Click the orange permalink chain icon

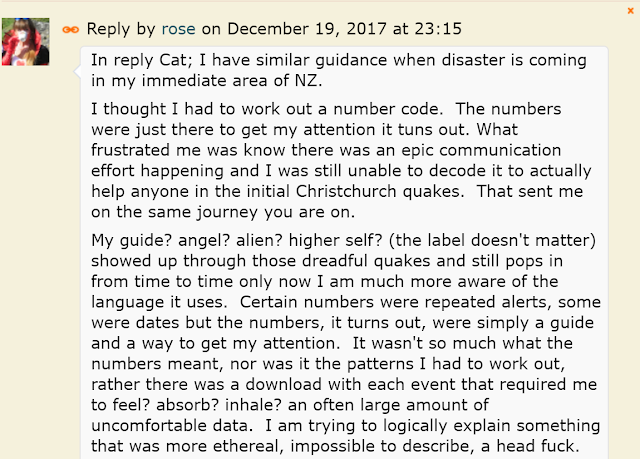(x=71, y=30)
